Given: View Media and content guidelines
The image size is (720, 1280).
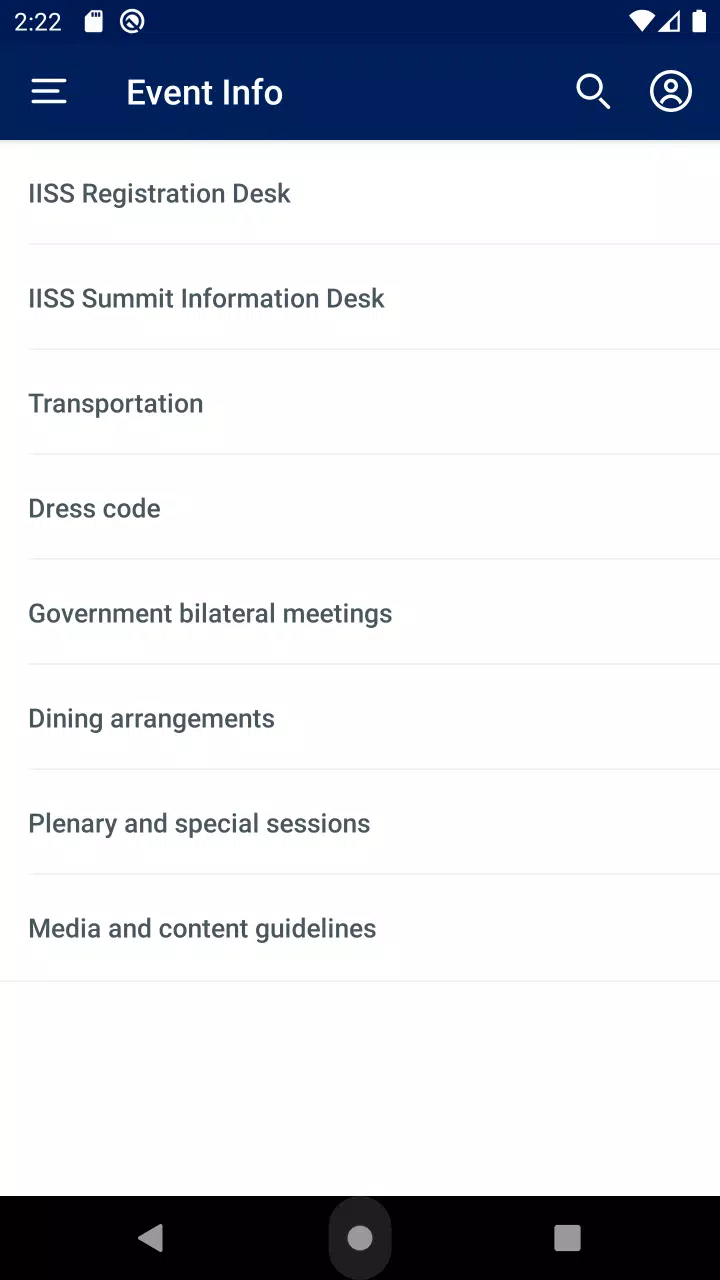Looking at the screenshot, I should [360, 928].
